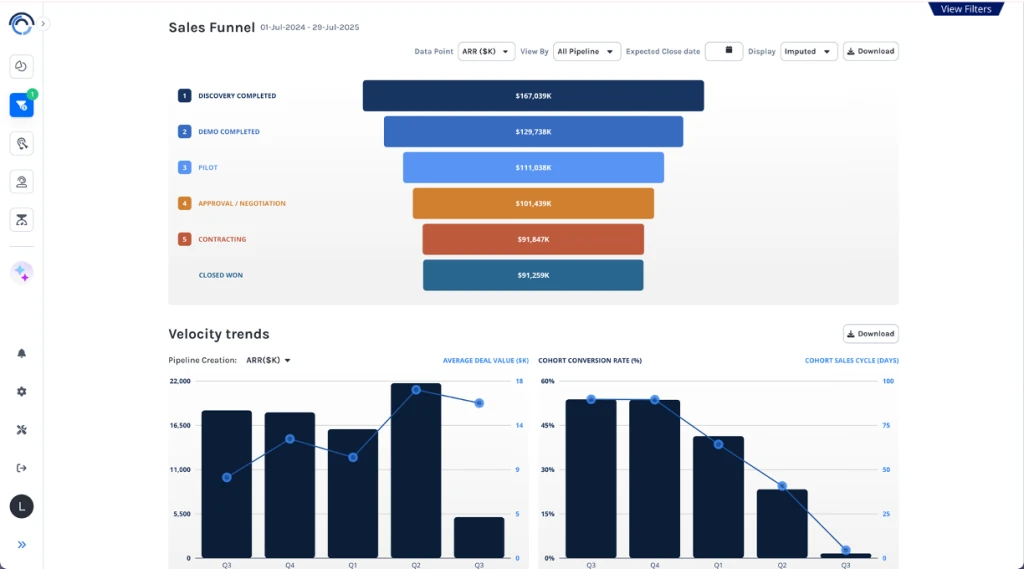Open settings gear in sidebar

pos(21,392)
